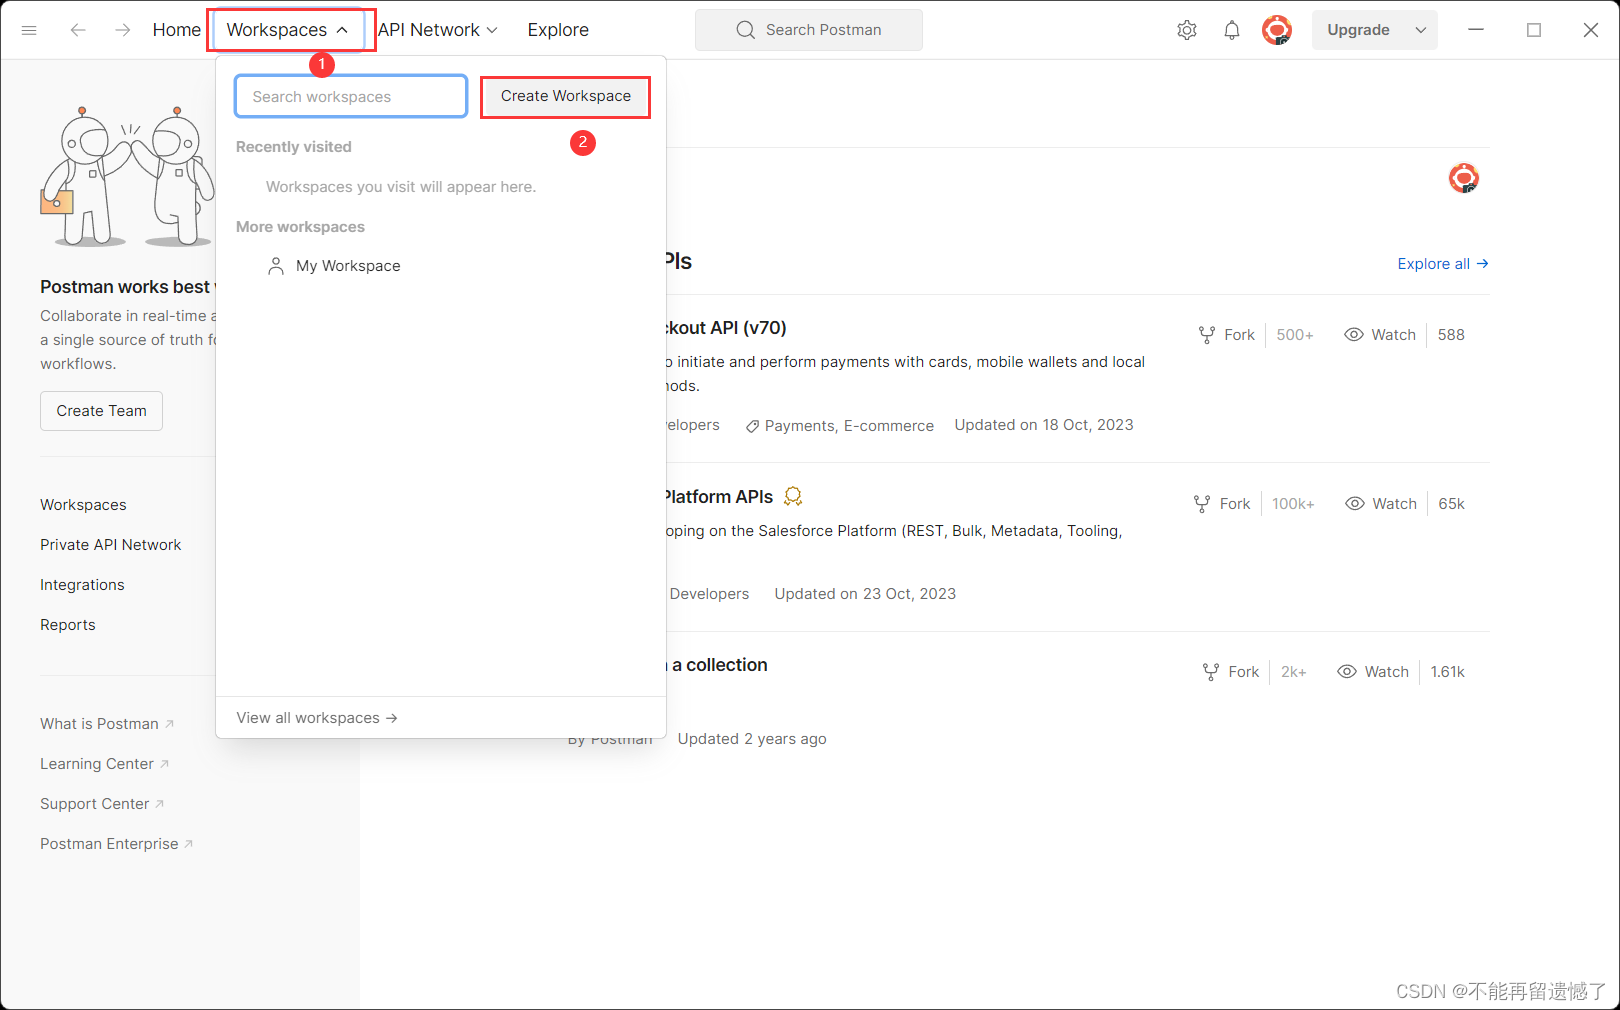Click the Fork icon for Platform APIs
Image resolution: width=1620 pixels, height=1010 pixels.
1202,504
